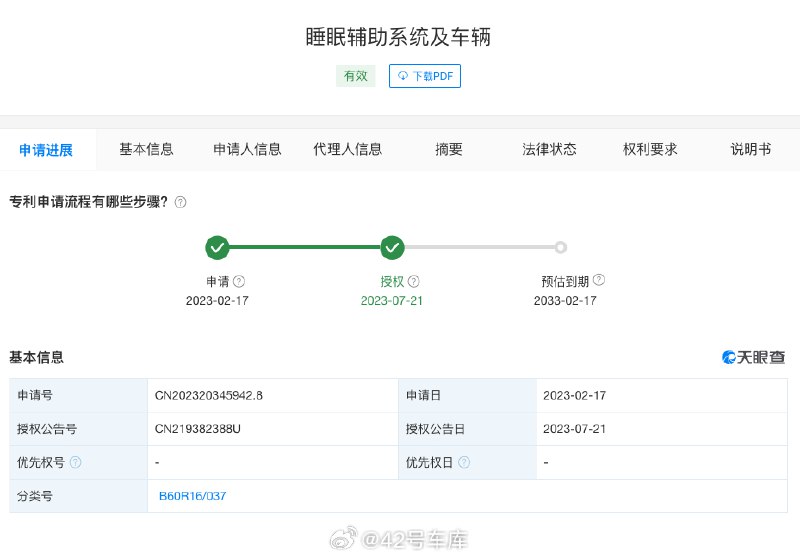Image resolution: width=800 pixels, height=558 pixels.
Task: Click the 授权公告号 table label
Action: pos(47,429)
